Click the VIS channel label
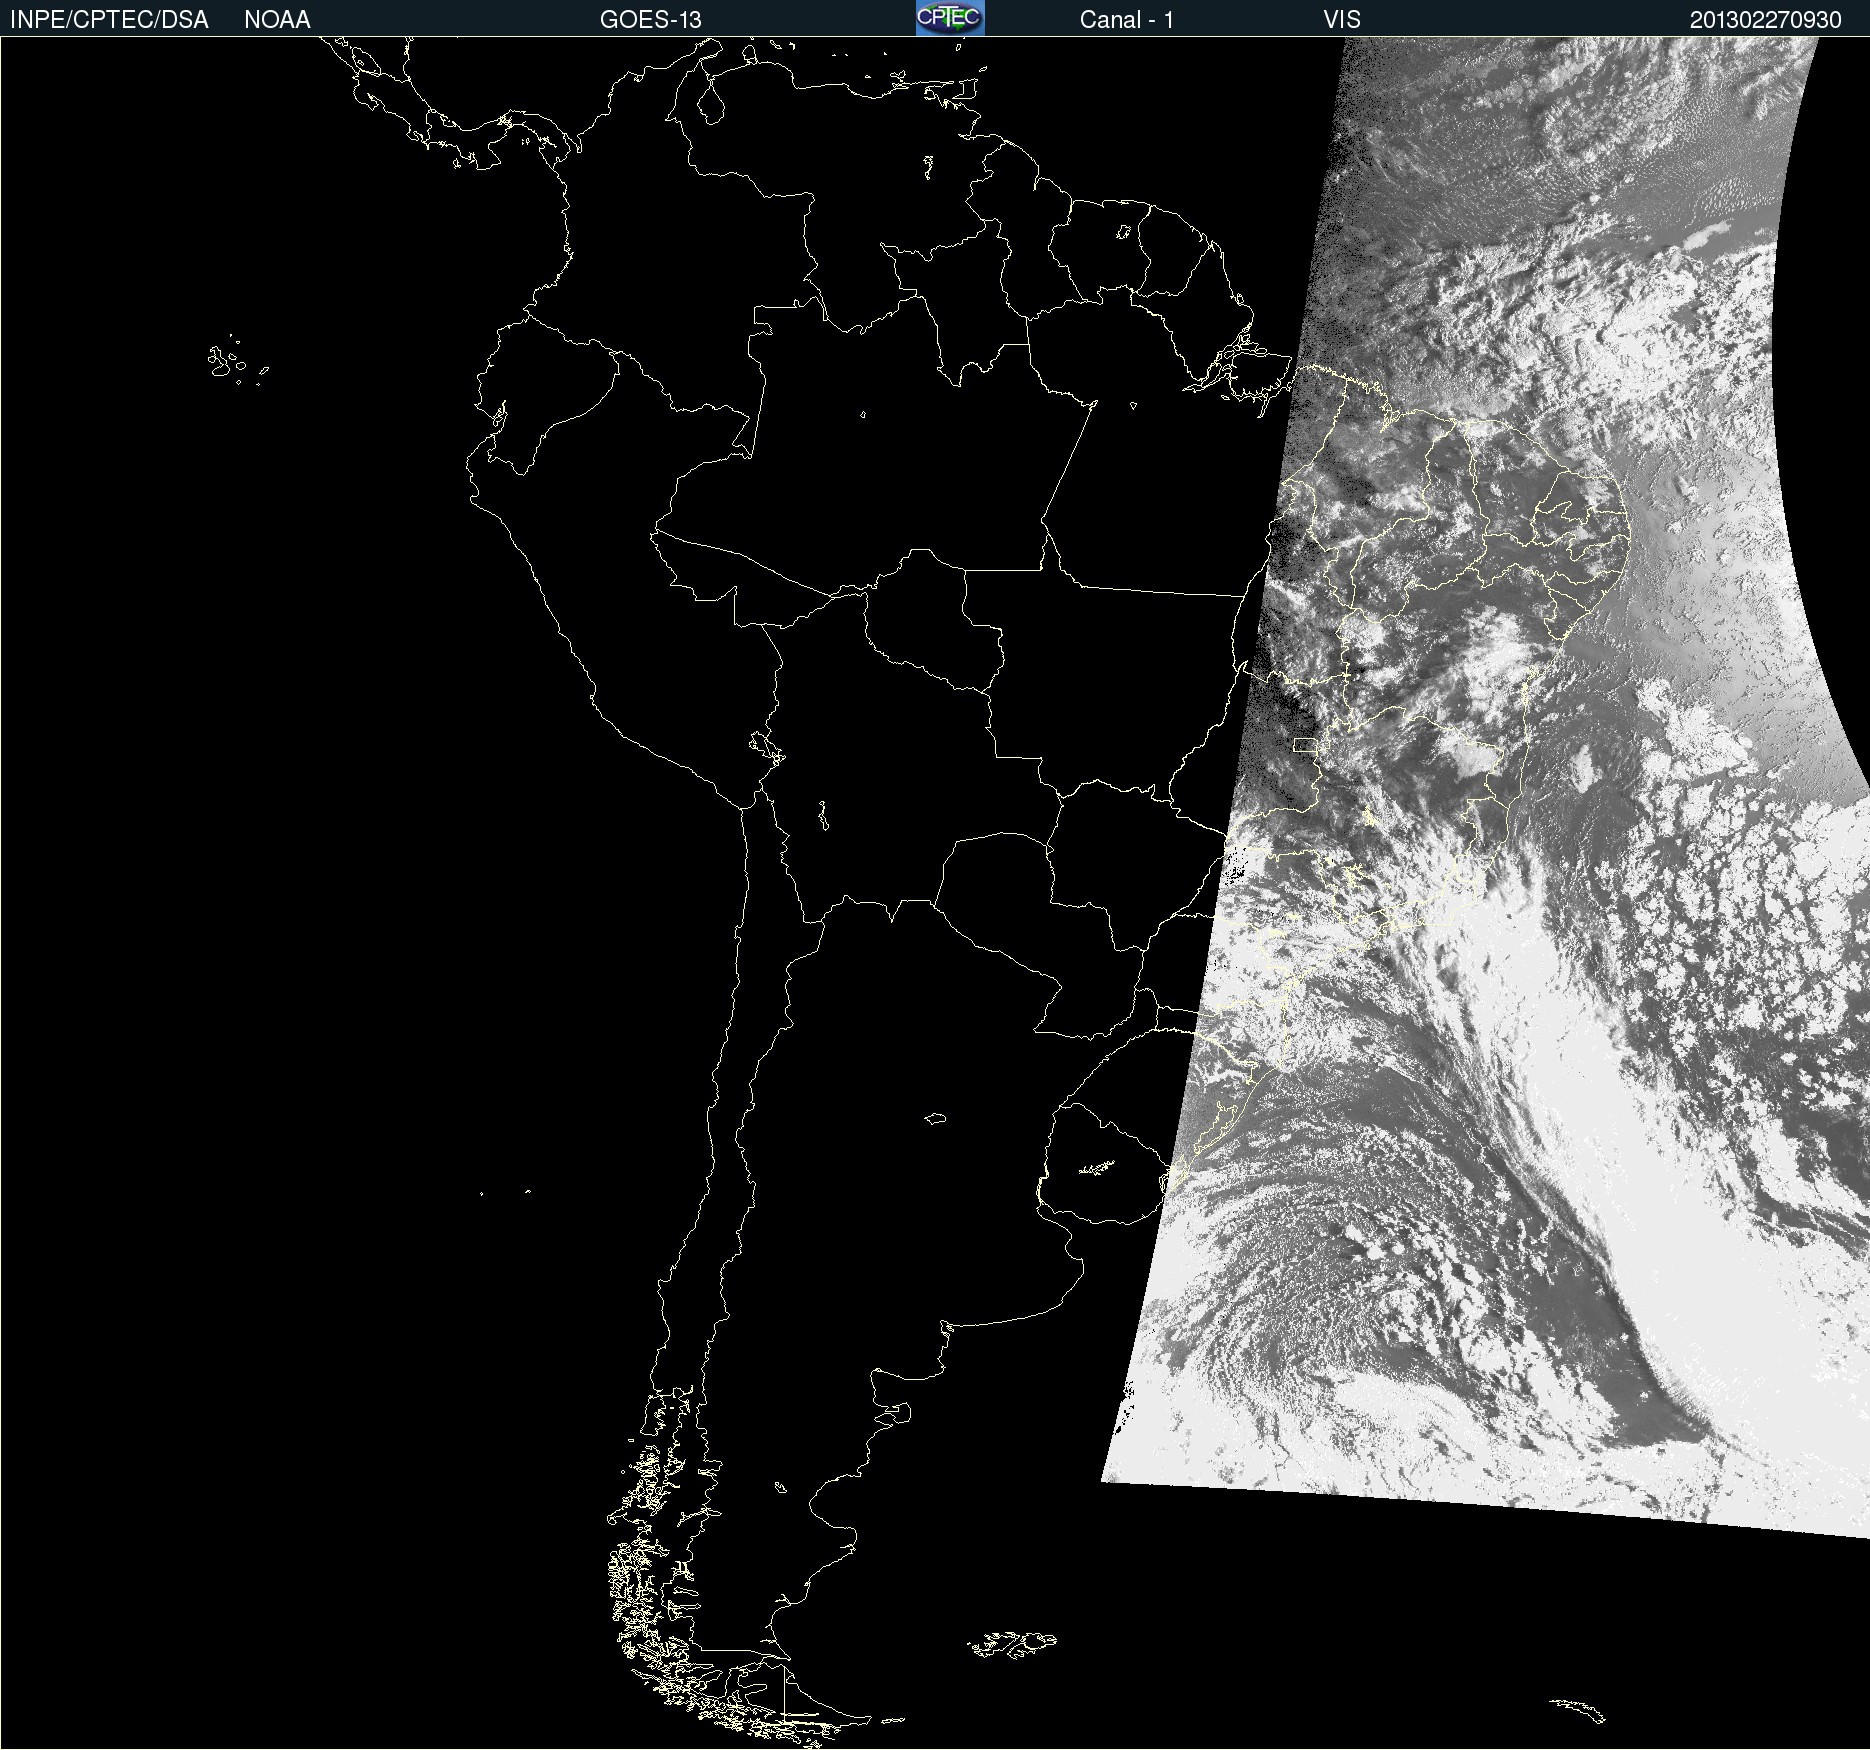1870x1750 pixels. [x=1342, y=20]
